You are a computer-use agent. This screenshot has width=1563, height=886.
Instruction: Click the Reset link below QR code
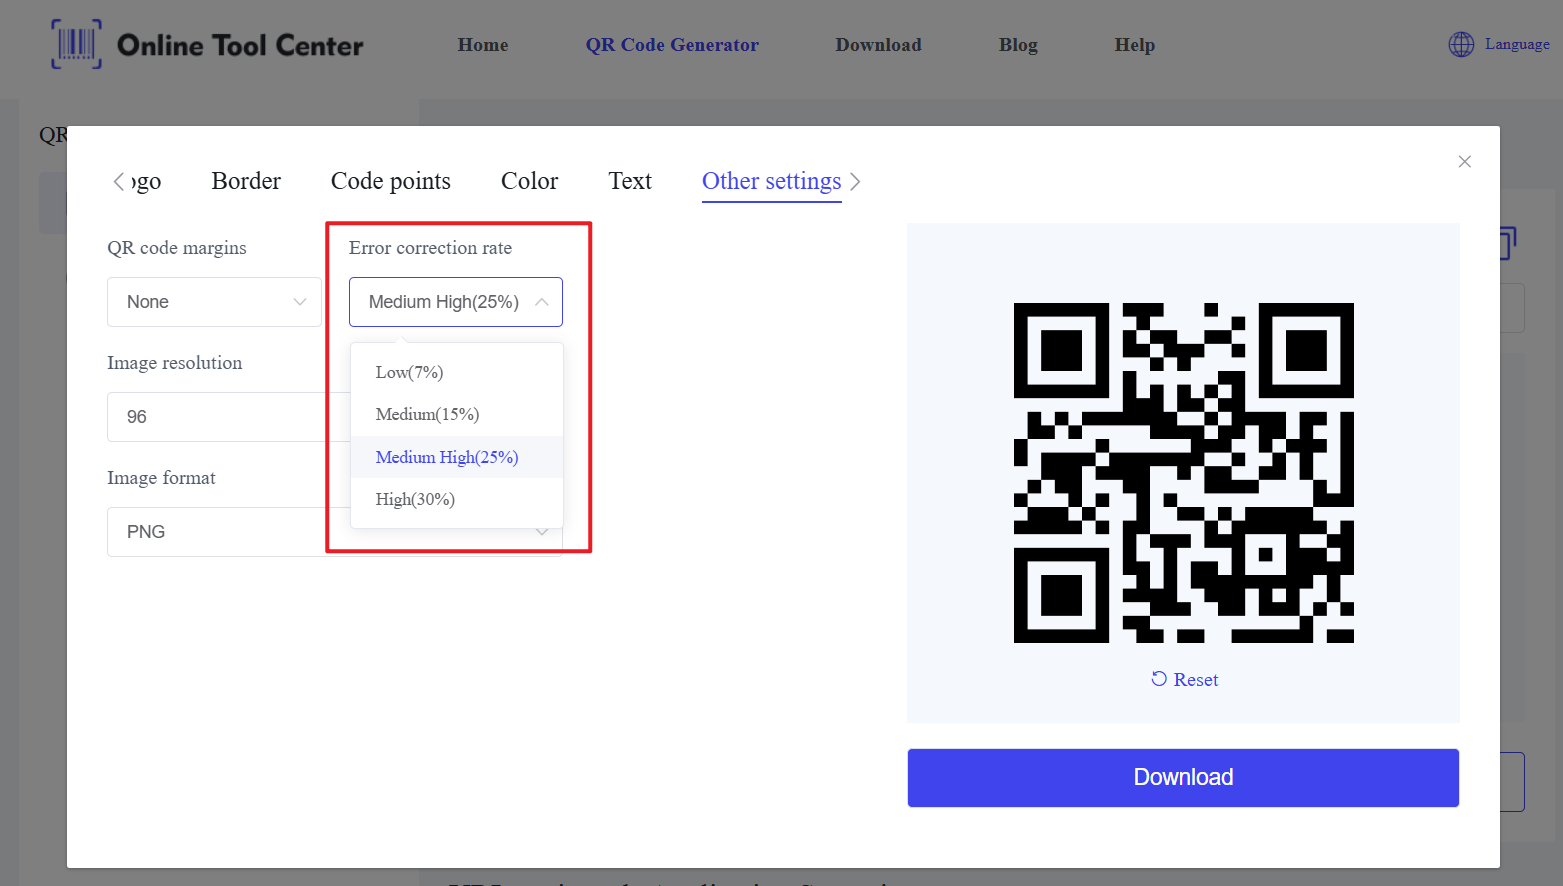tap(1195, 680)
